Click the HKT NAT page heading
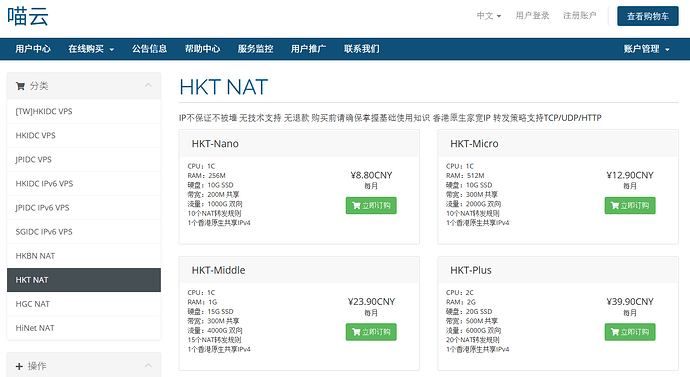 click(224, 87)
